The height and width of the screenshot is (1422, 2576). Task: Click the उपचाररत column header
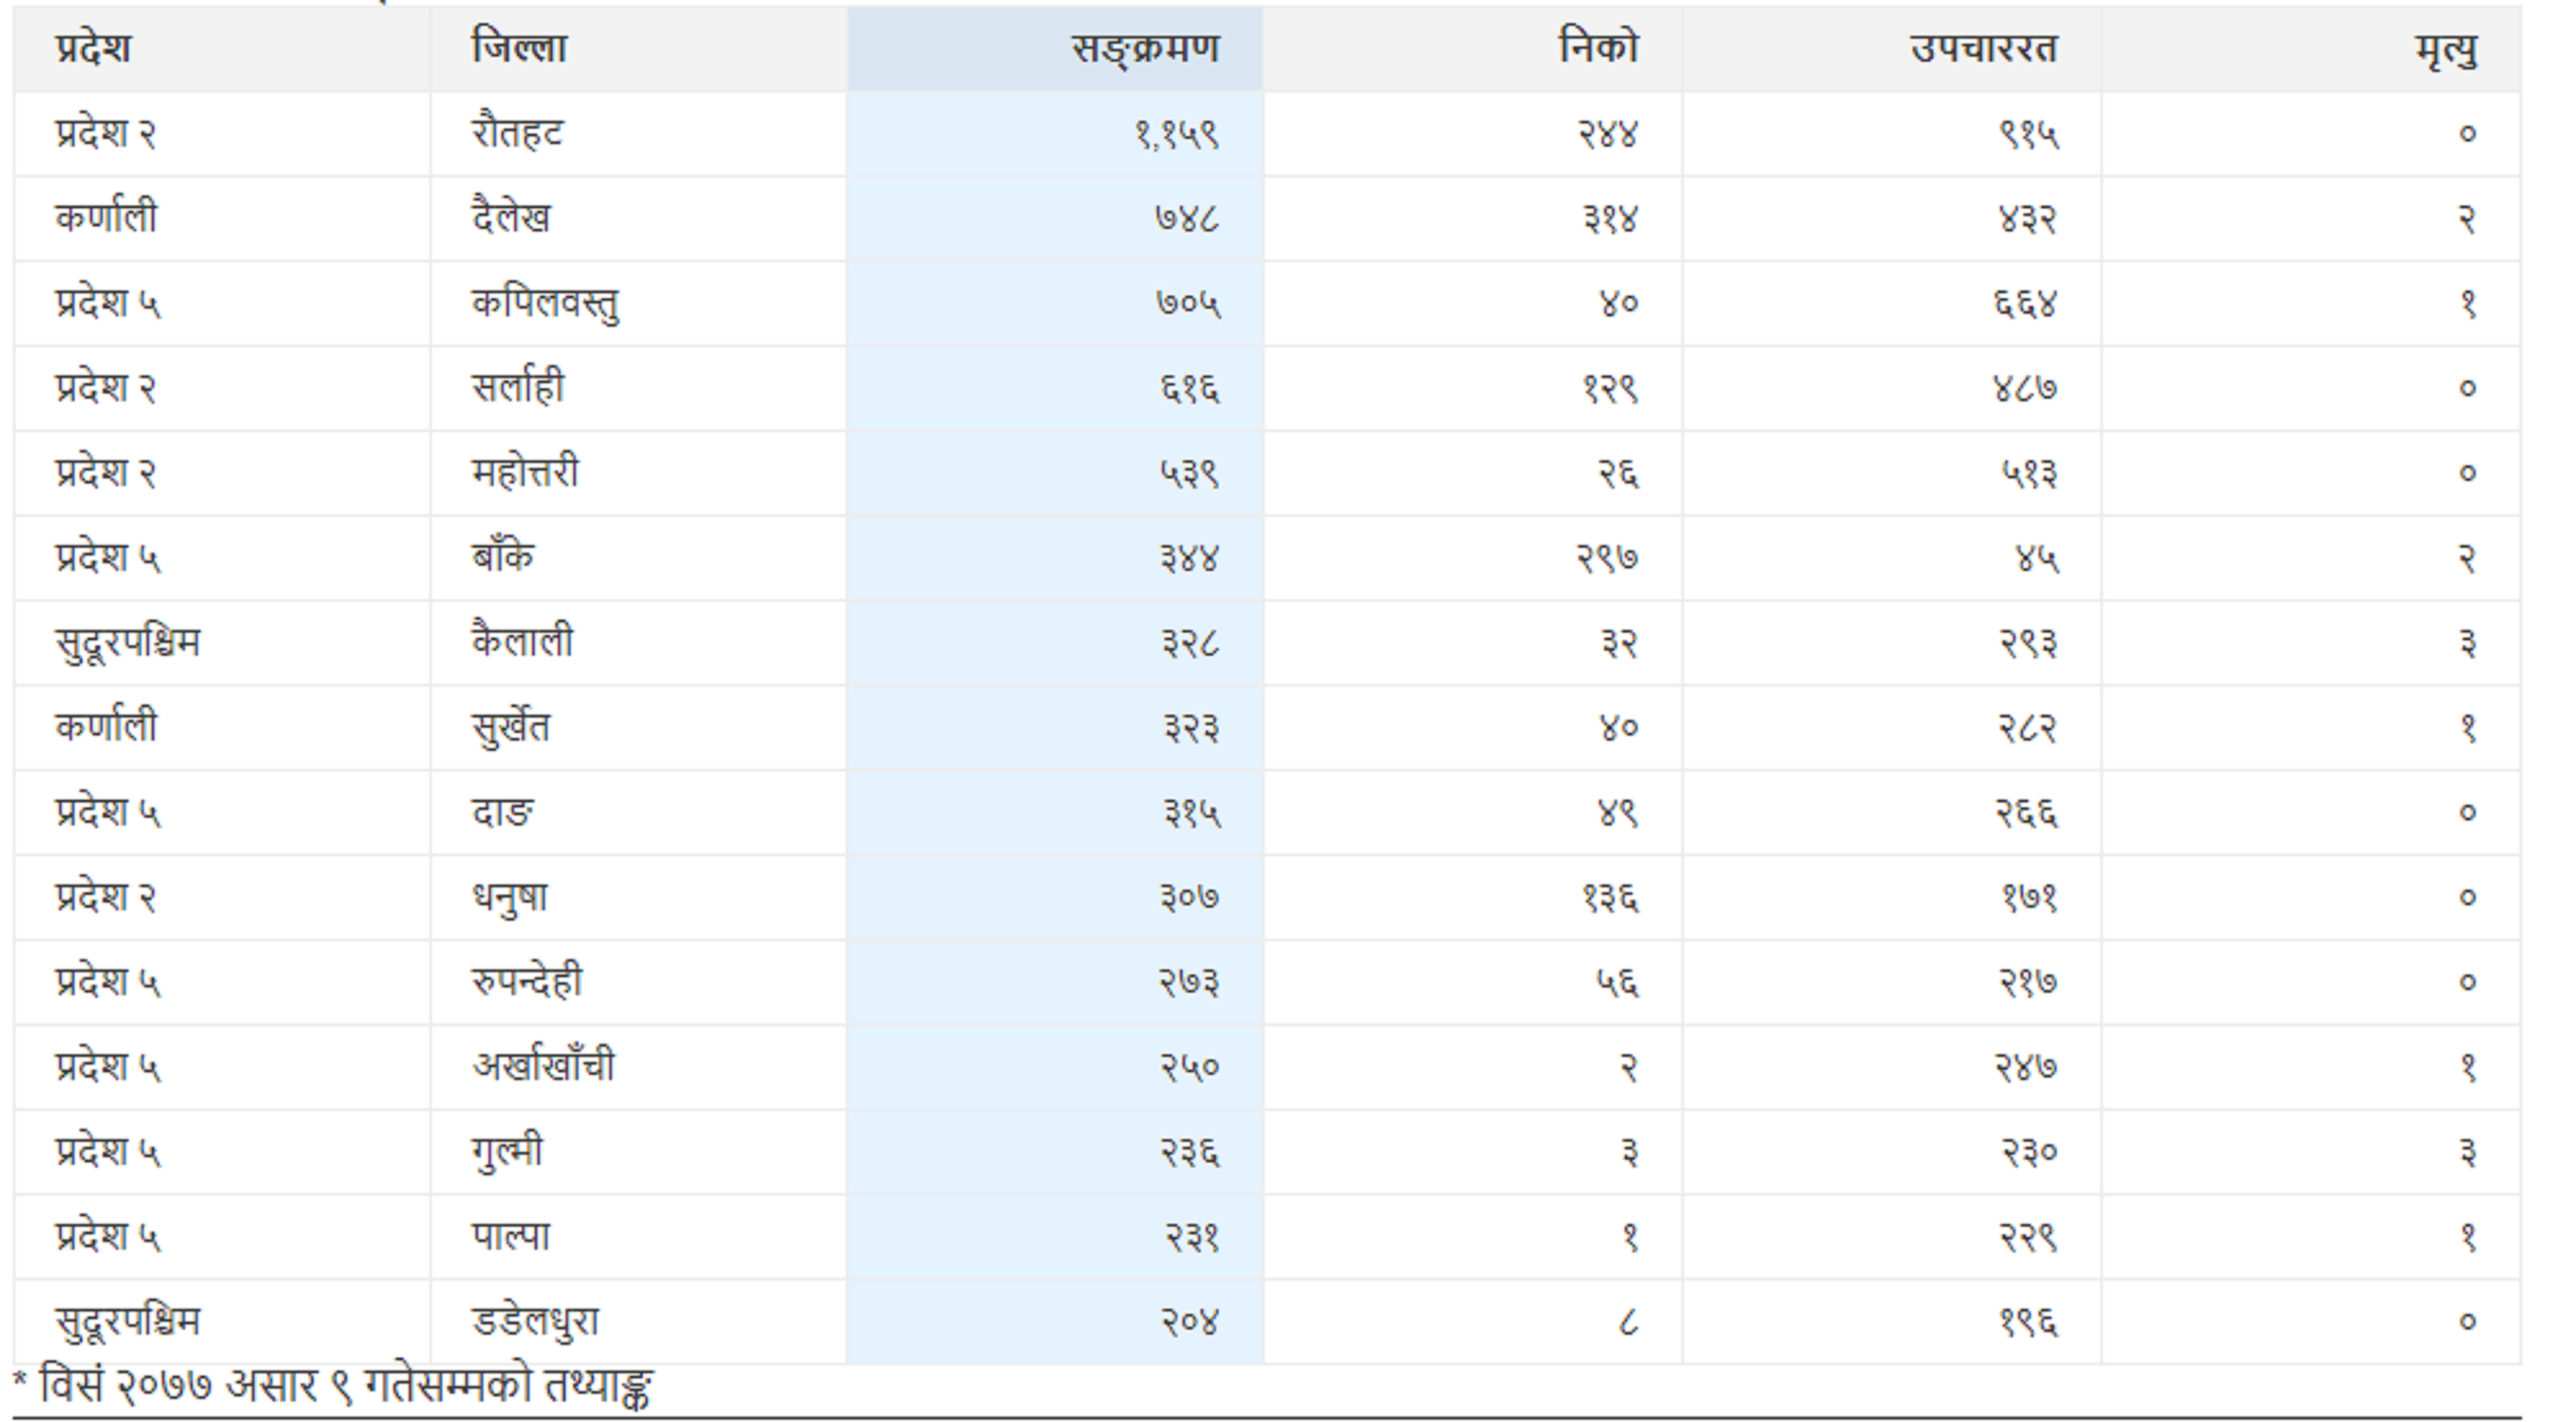click(1892, 49)
